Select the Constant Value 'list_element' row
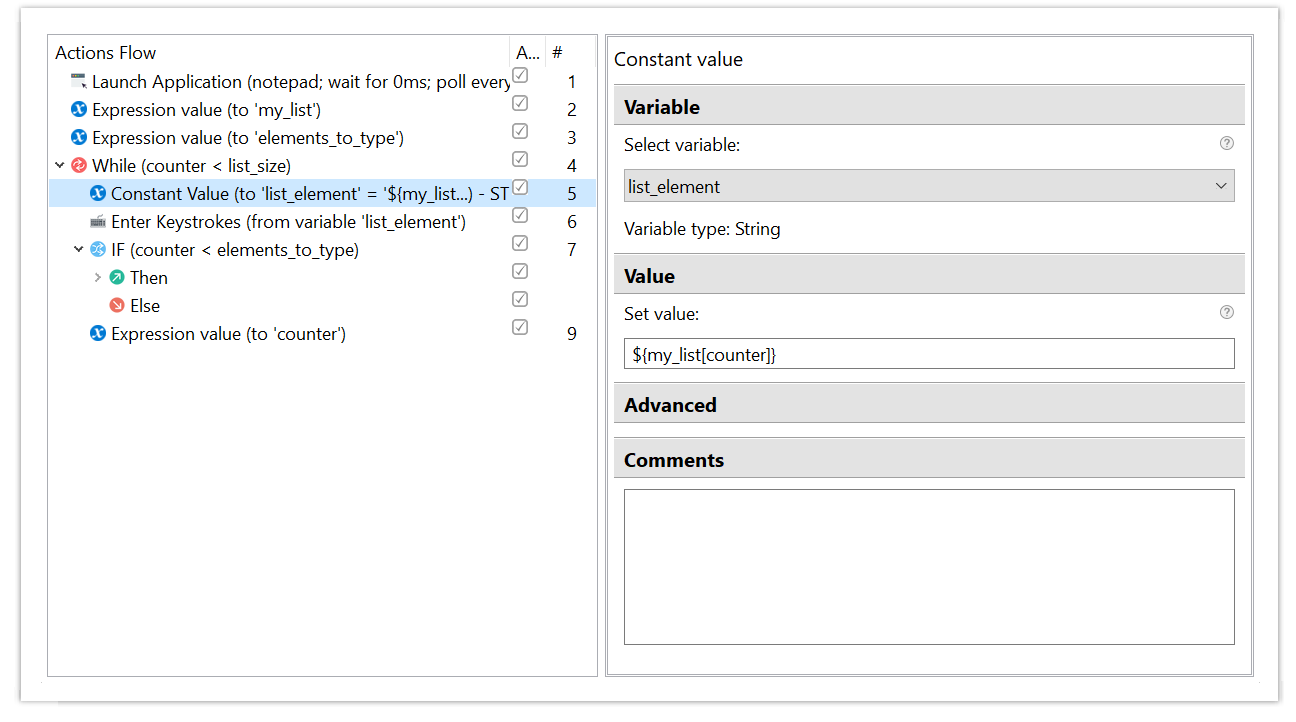Screen dimensions: 1296x722 (322, 193)
